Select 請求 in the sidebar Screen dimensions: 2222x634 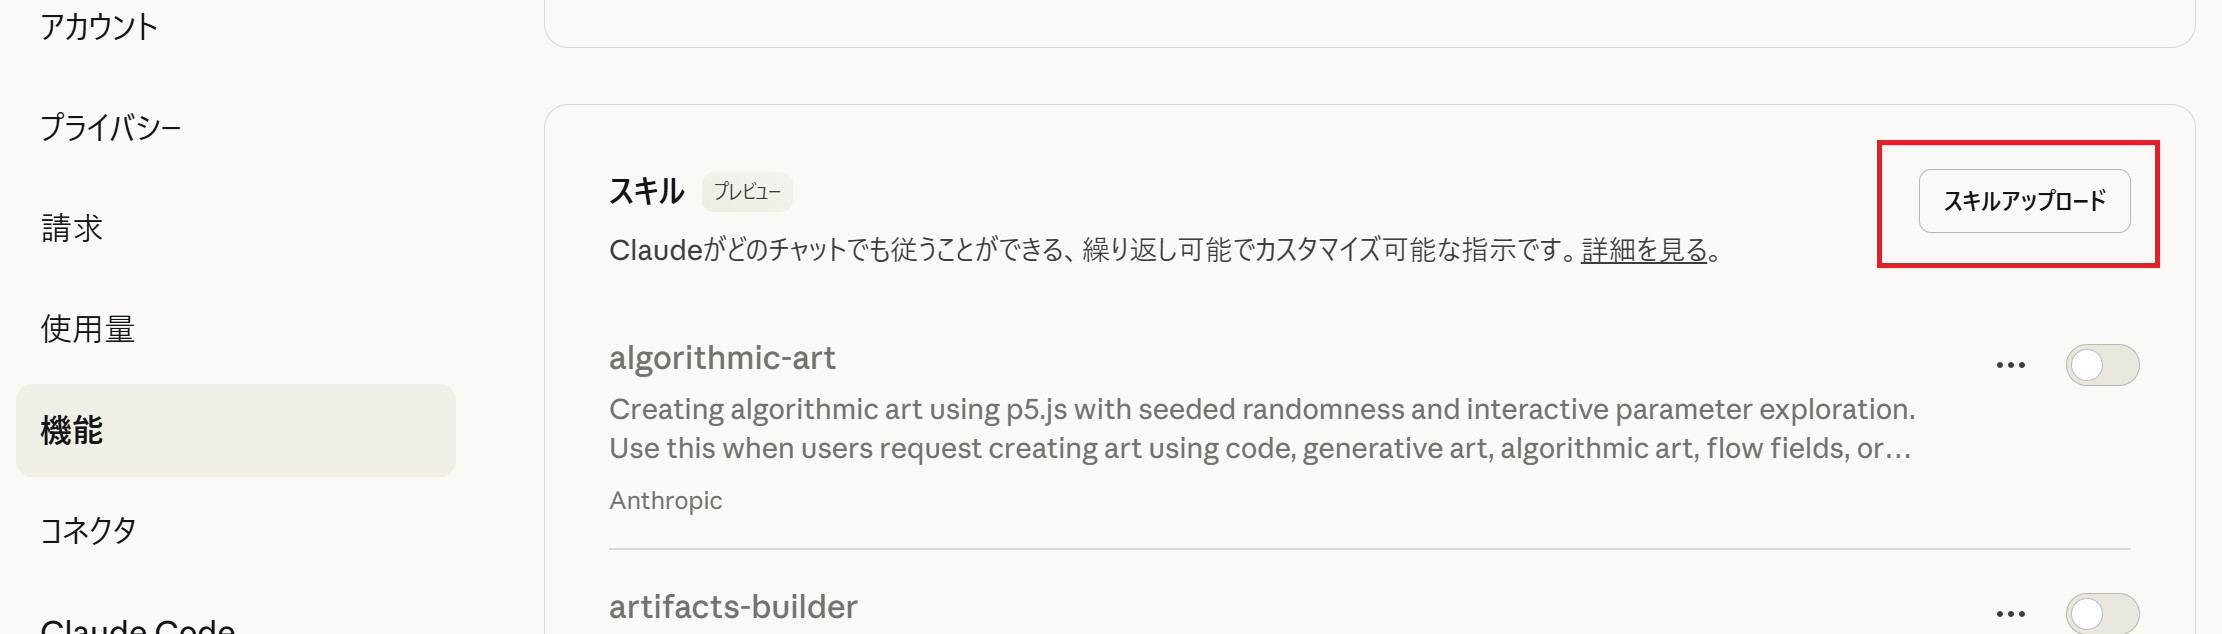(x=72, y=229)
